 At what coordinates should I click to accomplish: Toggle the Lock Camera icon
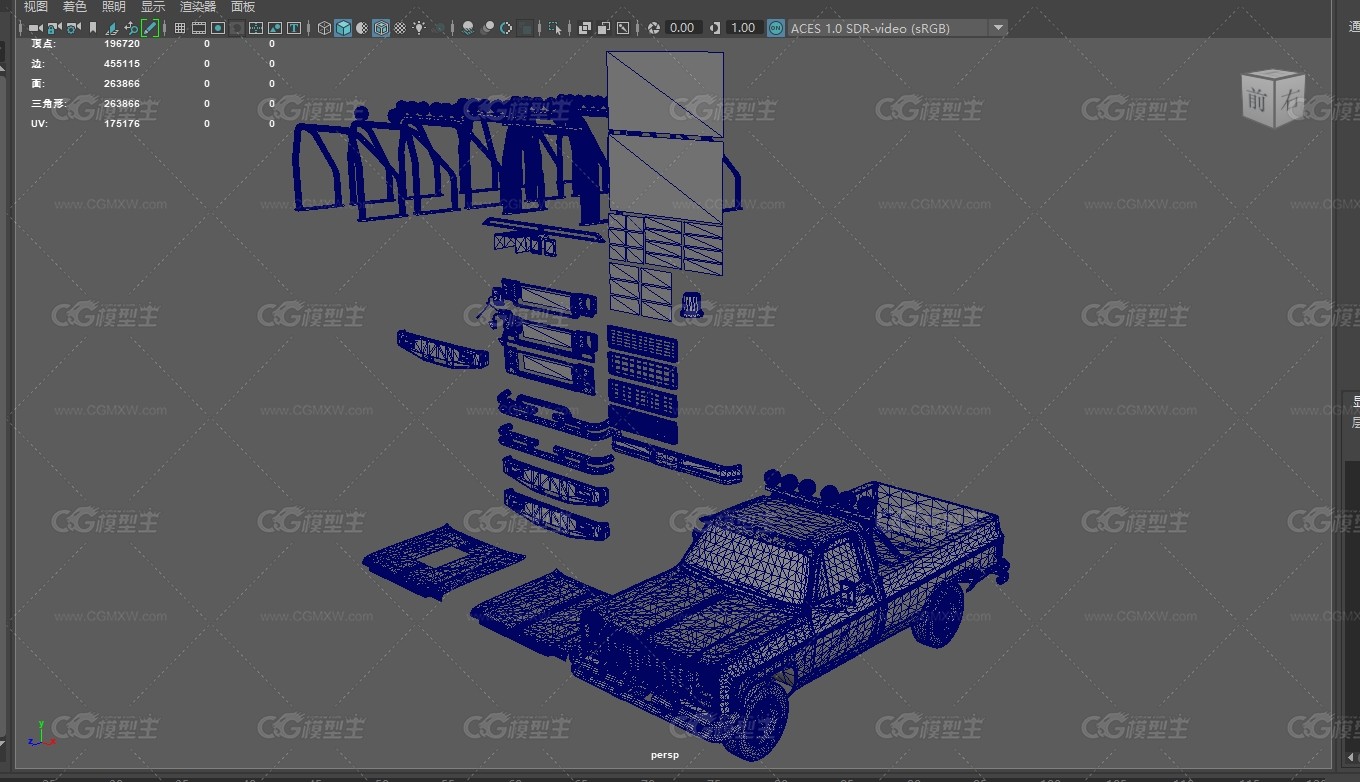pyautogui.click(x=53, y=28)
